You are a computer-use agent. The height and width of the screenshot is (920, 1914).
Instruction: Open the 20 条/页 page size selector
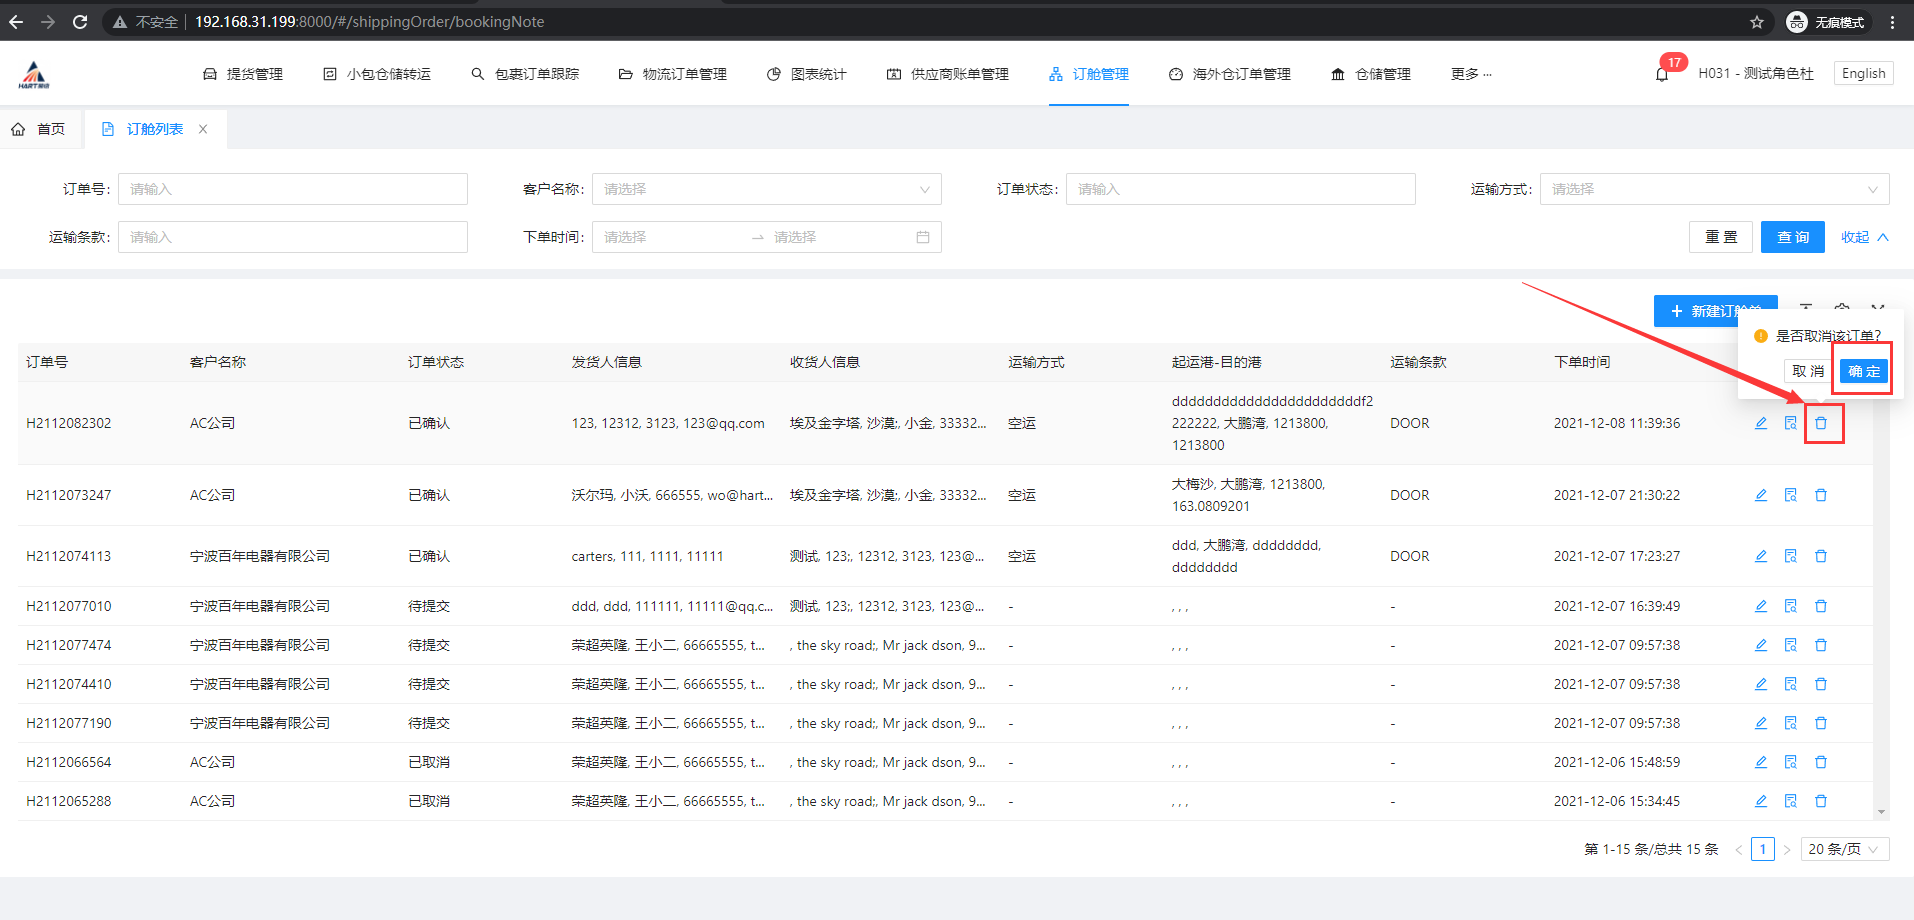[1844, 849]
